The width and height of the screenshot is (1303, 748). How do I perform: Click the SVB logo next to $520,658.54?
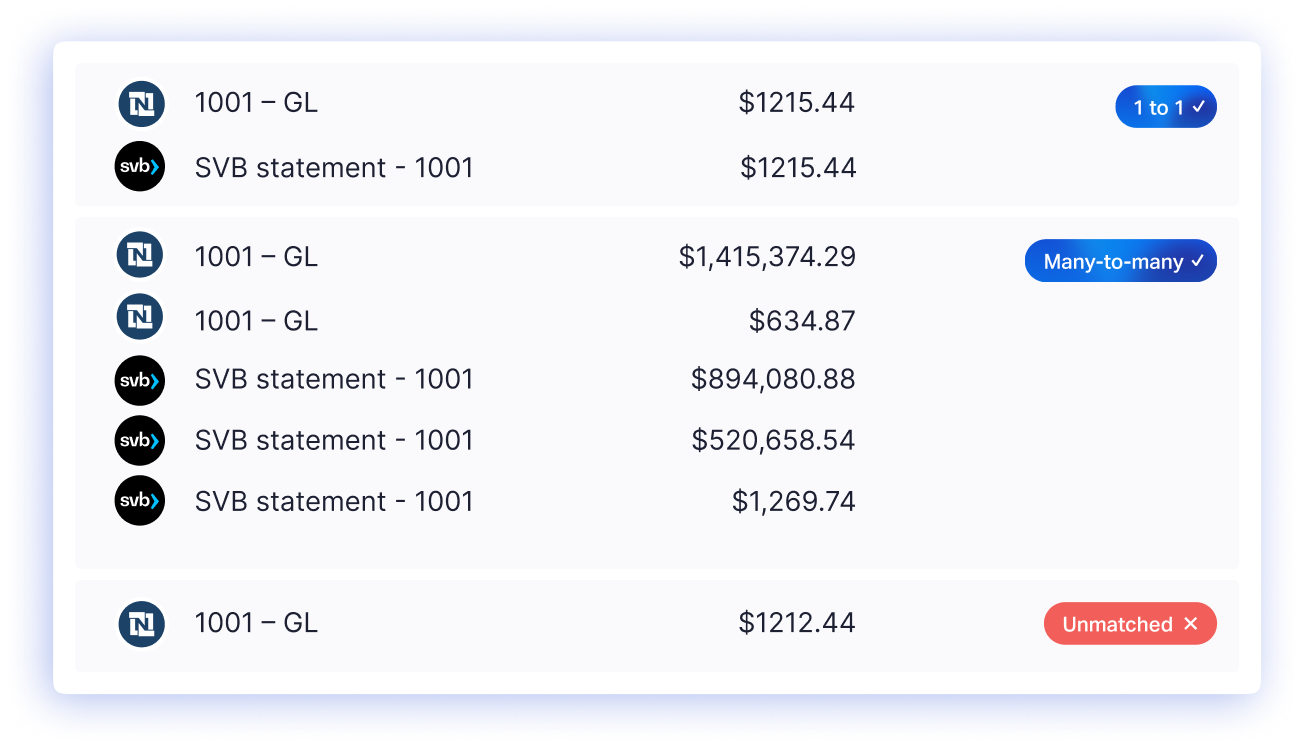tap(139, 440)
